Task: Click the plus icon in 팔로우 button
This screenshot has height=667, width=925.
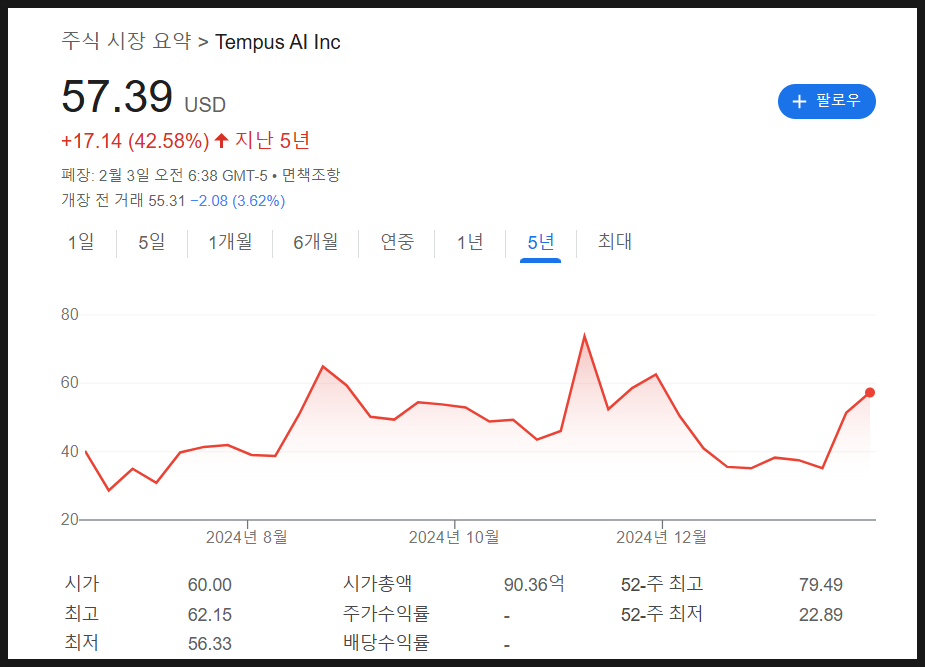Action: (799, 101)
